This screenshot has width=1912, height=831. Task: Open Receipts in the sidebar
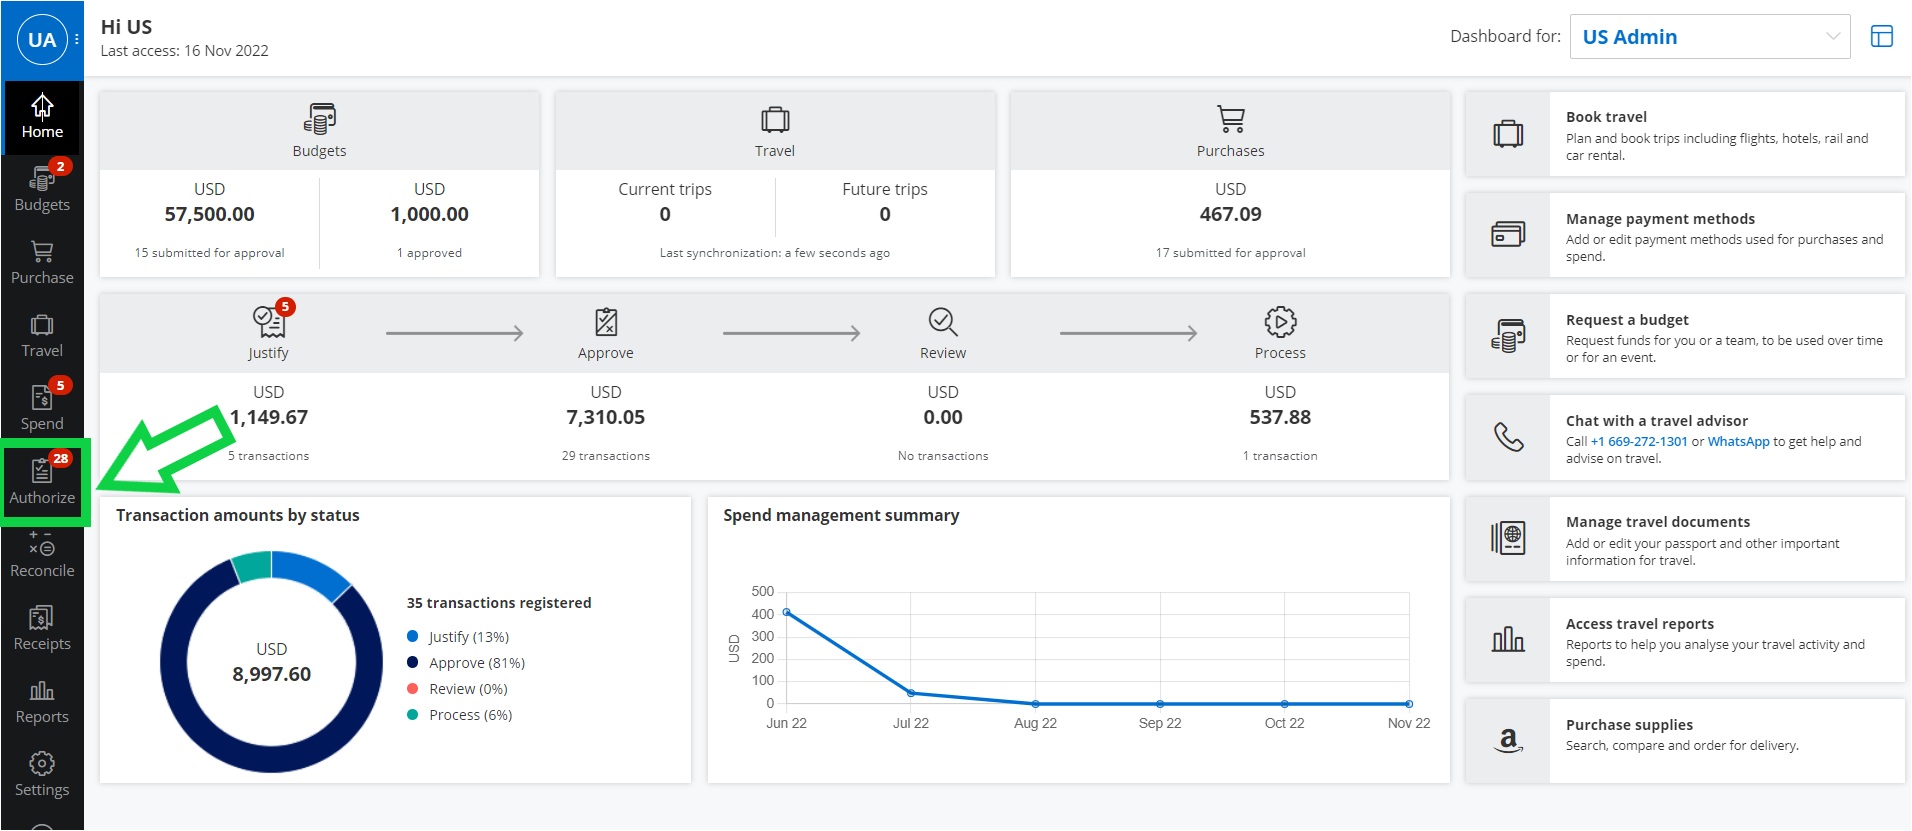(42, 628)
